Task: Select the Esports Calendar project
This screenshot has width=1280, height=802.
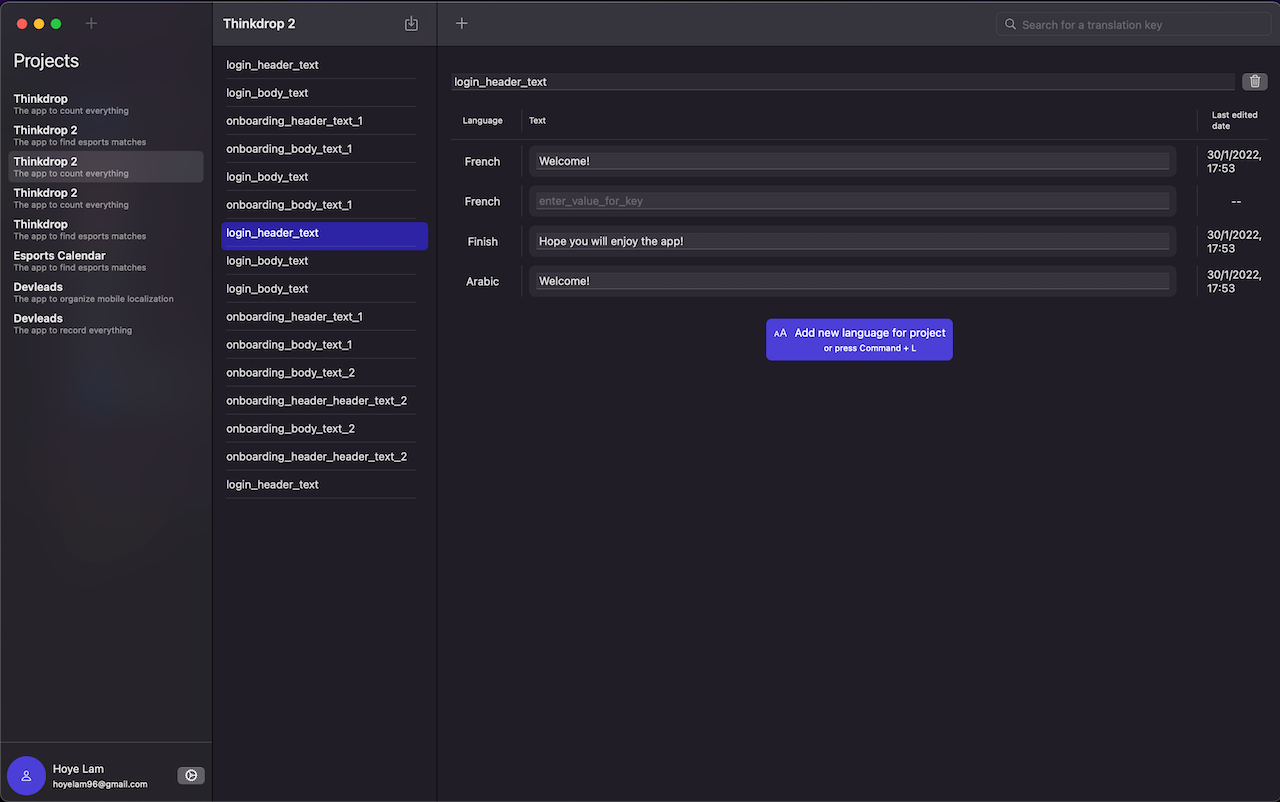Action: tap(106, 260)
